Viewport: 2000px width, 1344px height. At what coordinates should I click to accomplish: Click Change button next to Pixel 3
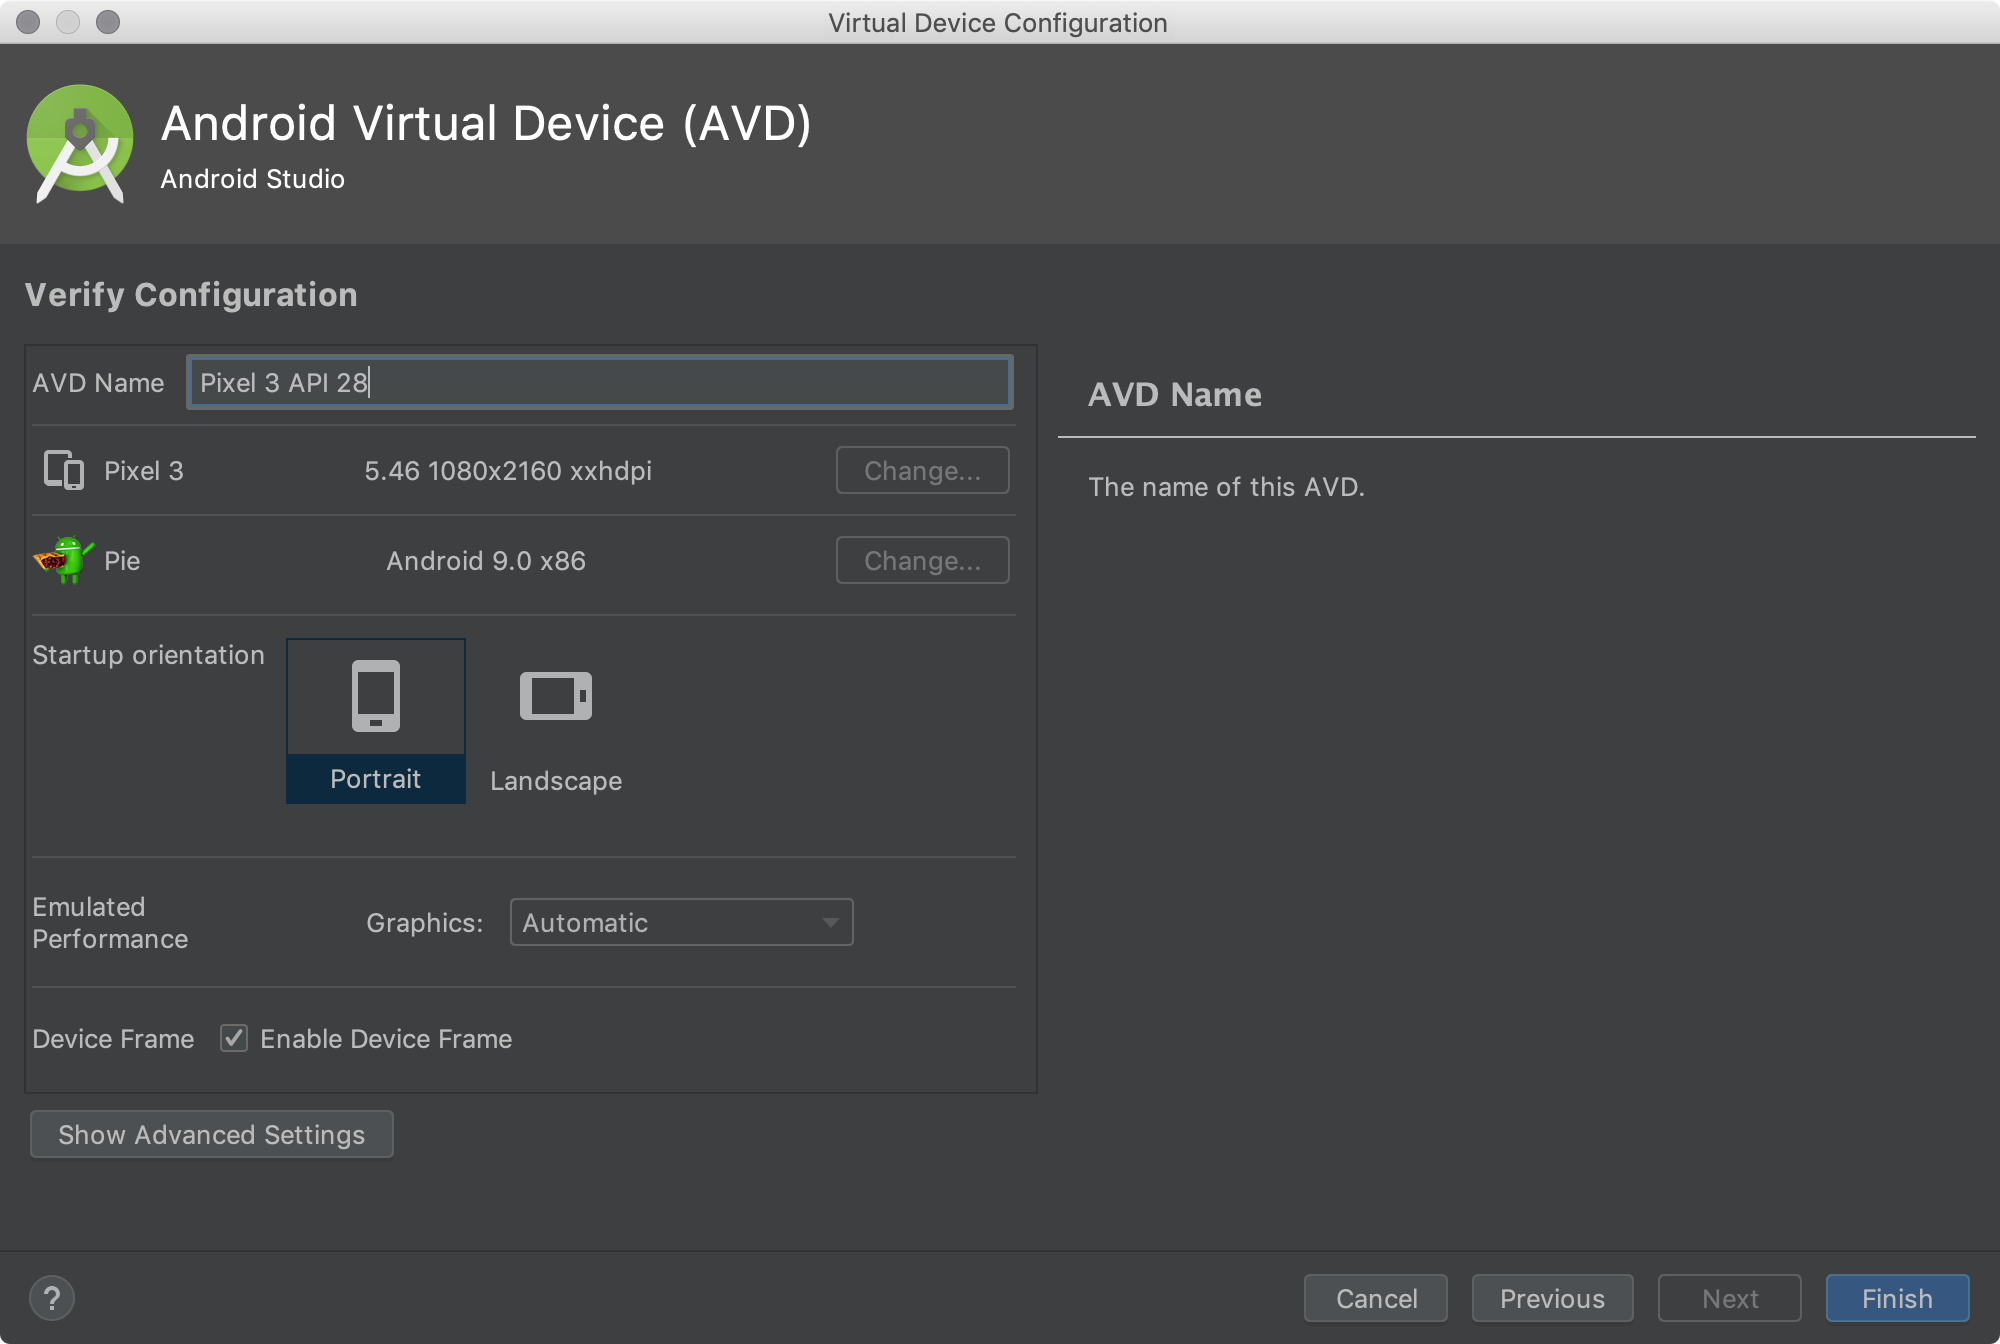click(921, 471)
